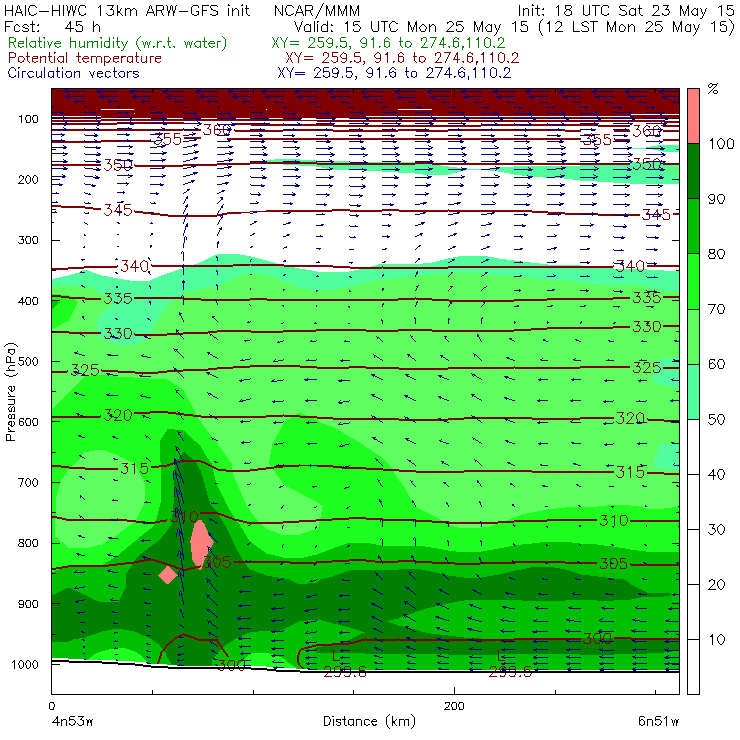Click the '6n51w' end coordinate label
Screen dimensions: 740x740
click(658, 721)
